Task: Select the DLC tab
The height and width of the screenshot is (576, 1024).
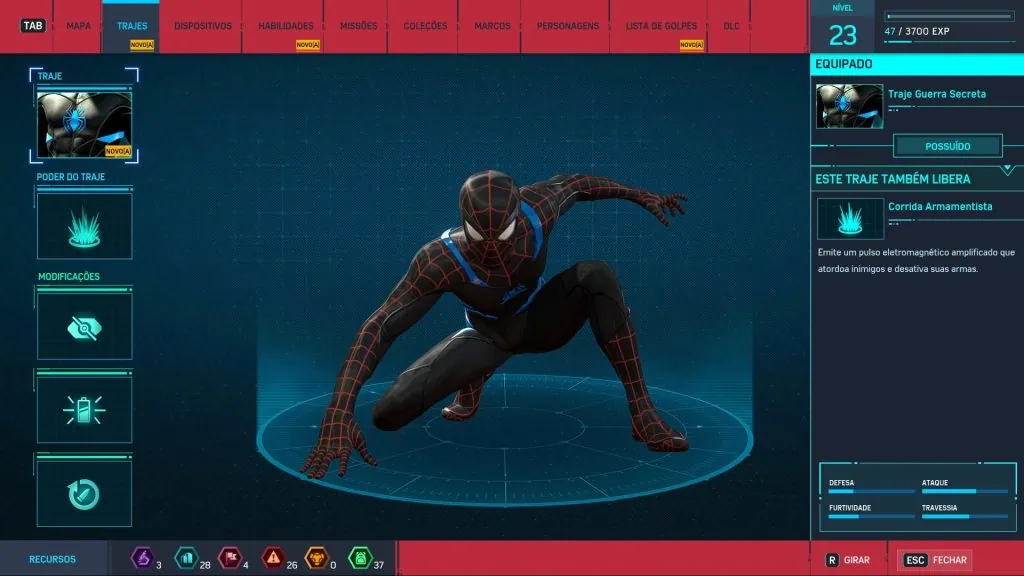Action: tap(731, 26)
